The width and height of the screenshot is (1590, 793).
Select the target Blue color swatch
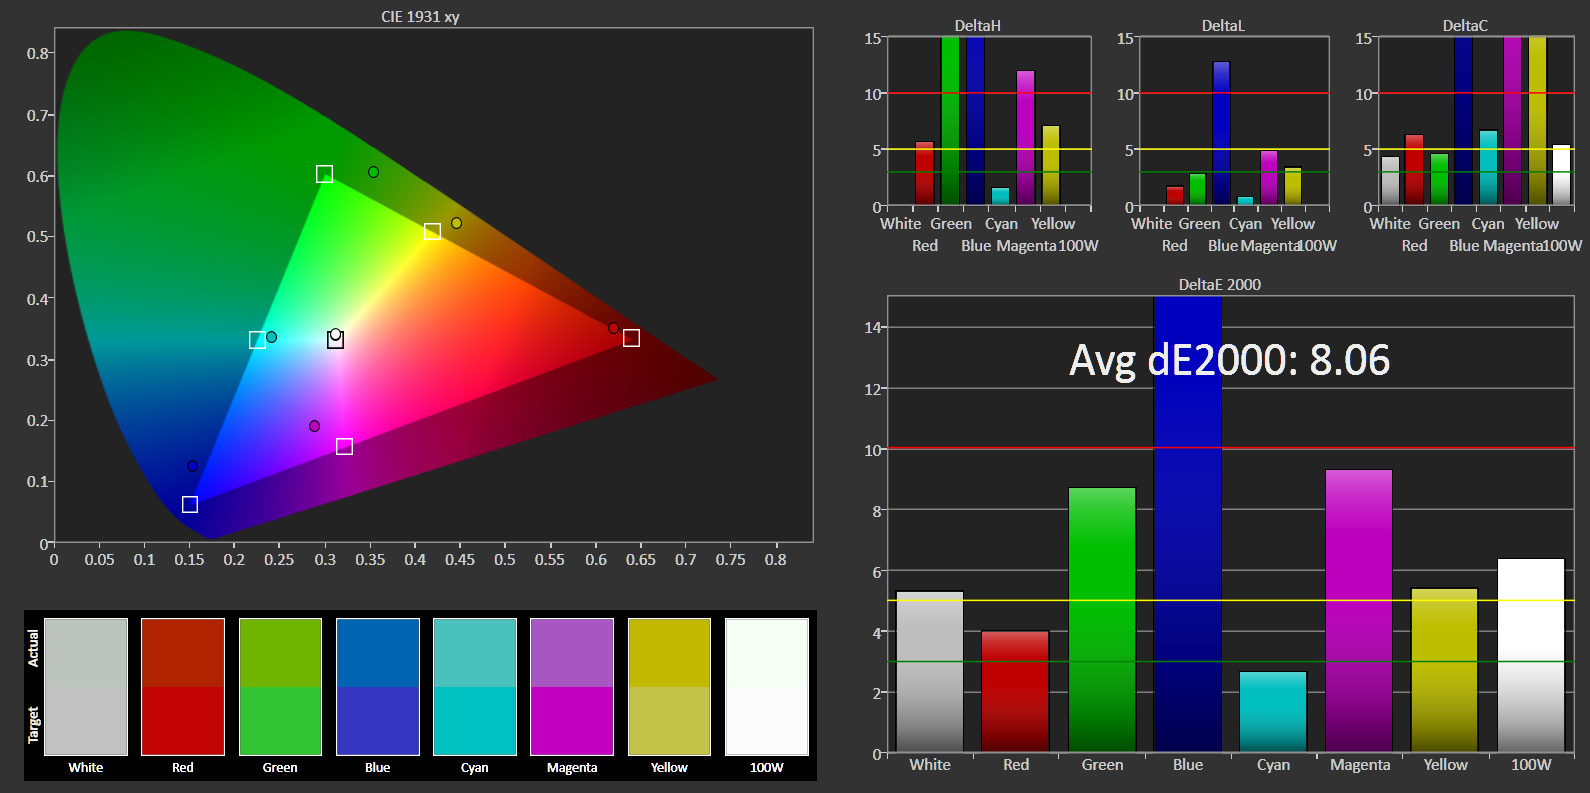coord(378,720)
